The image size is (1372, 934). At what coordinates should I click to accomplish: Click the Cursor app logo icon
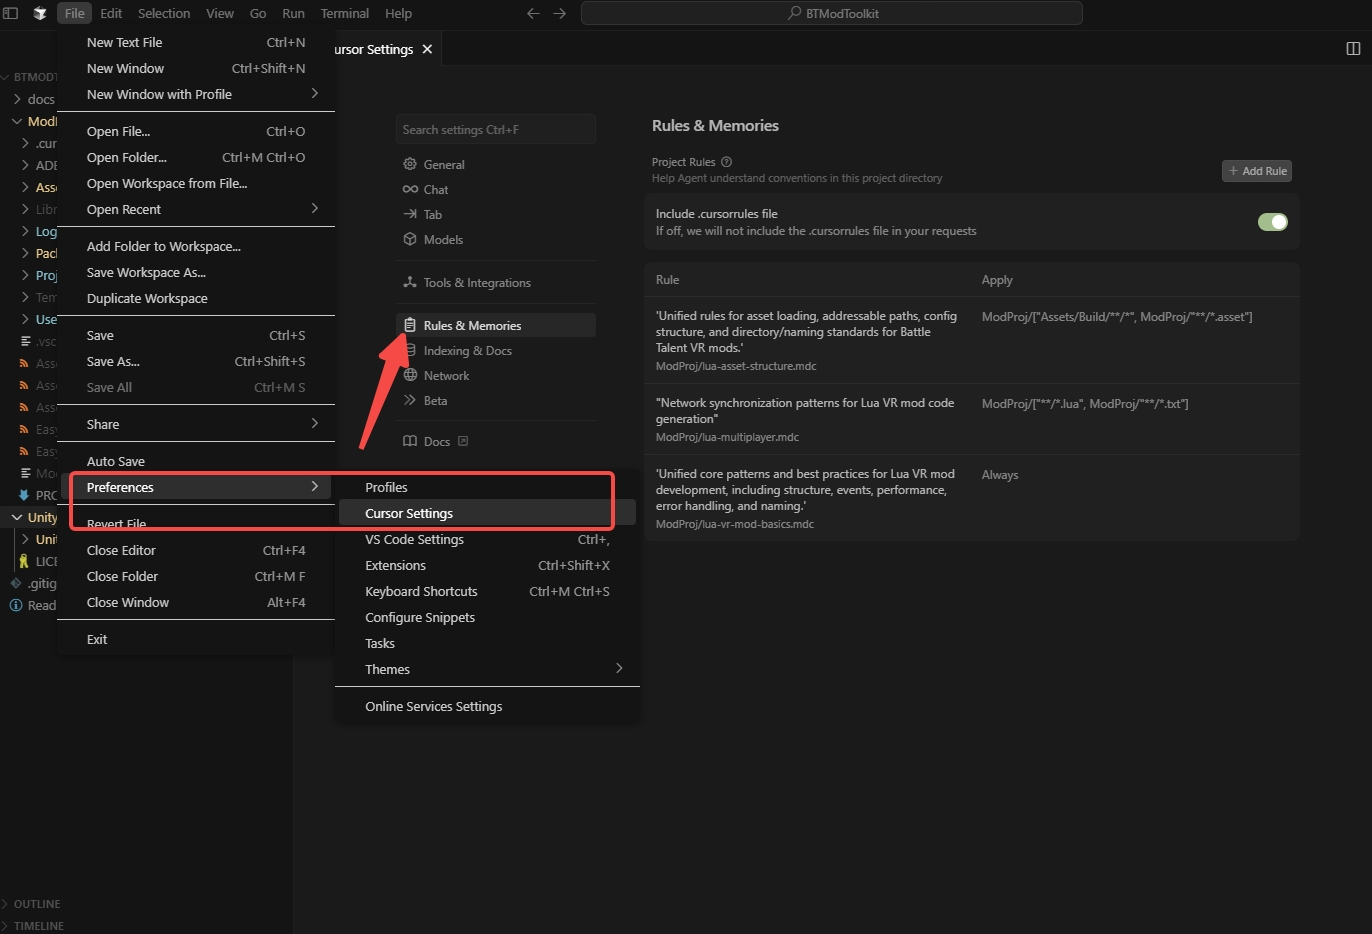pyautogui.click(x=40, y=13)
